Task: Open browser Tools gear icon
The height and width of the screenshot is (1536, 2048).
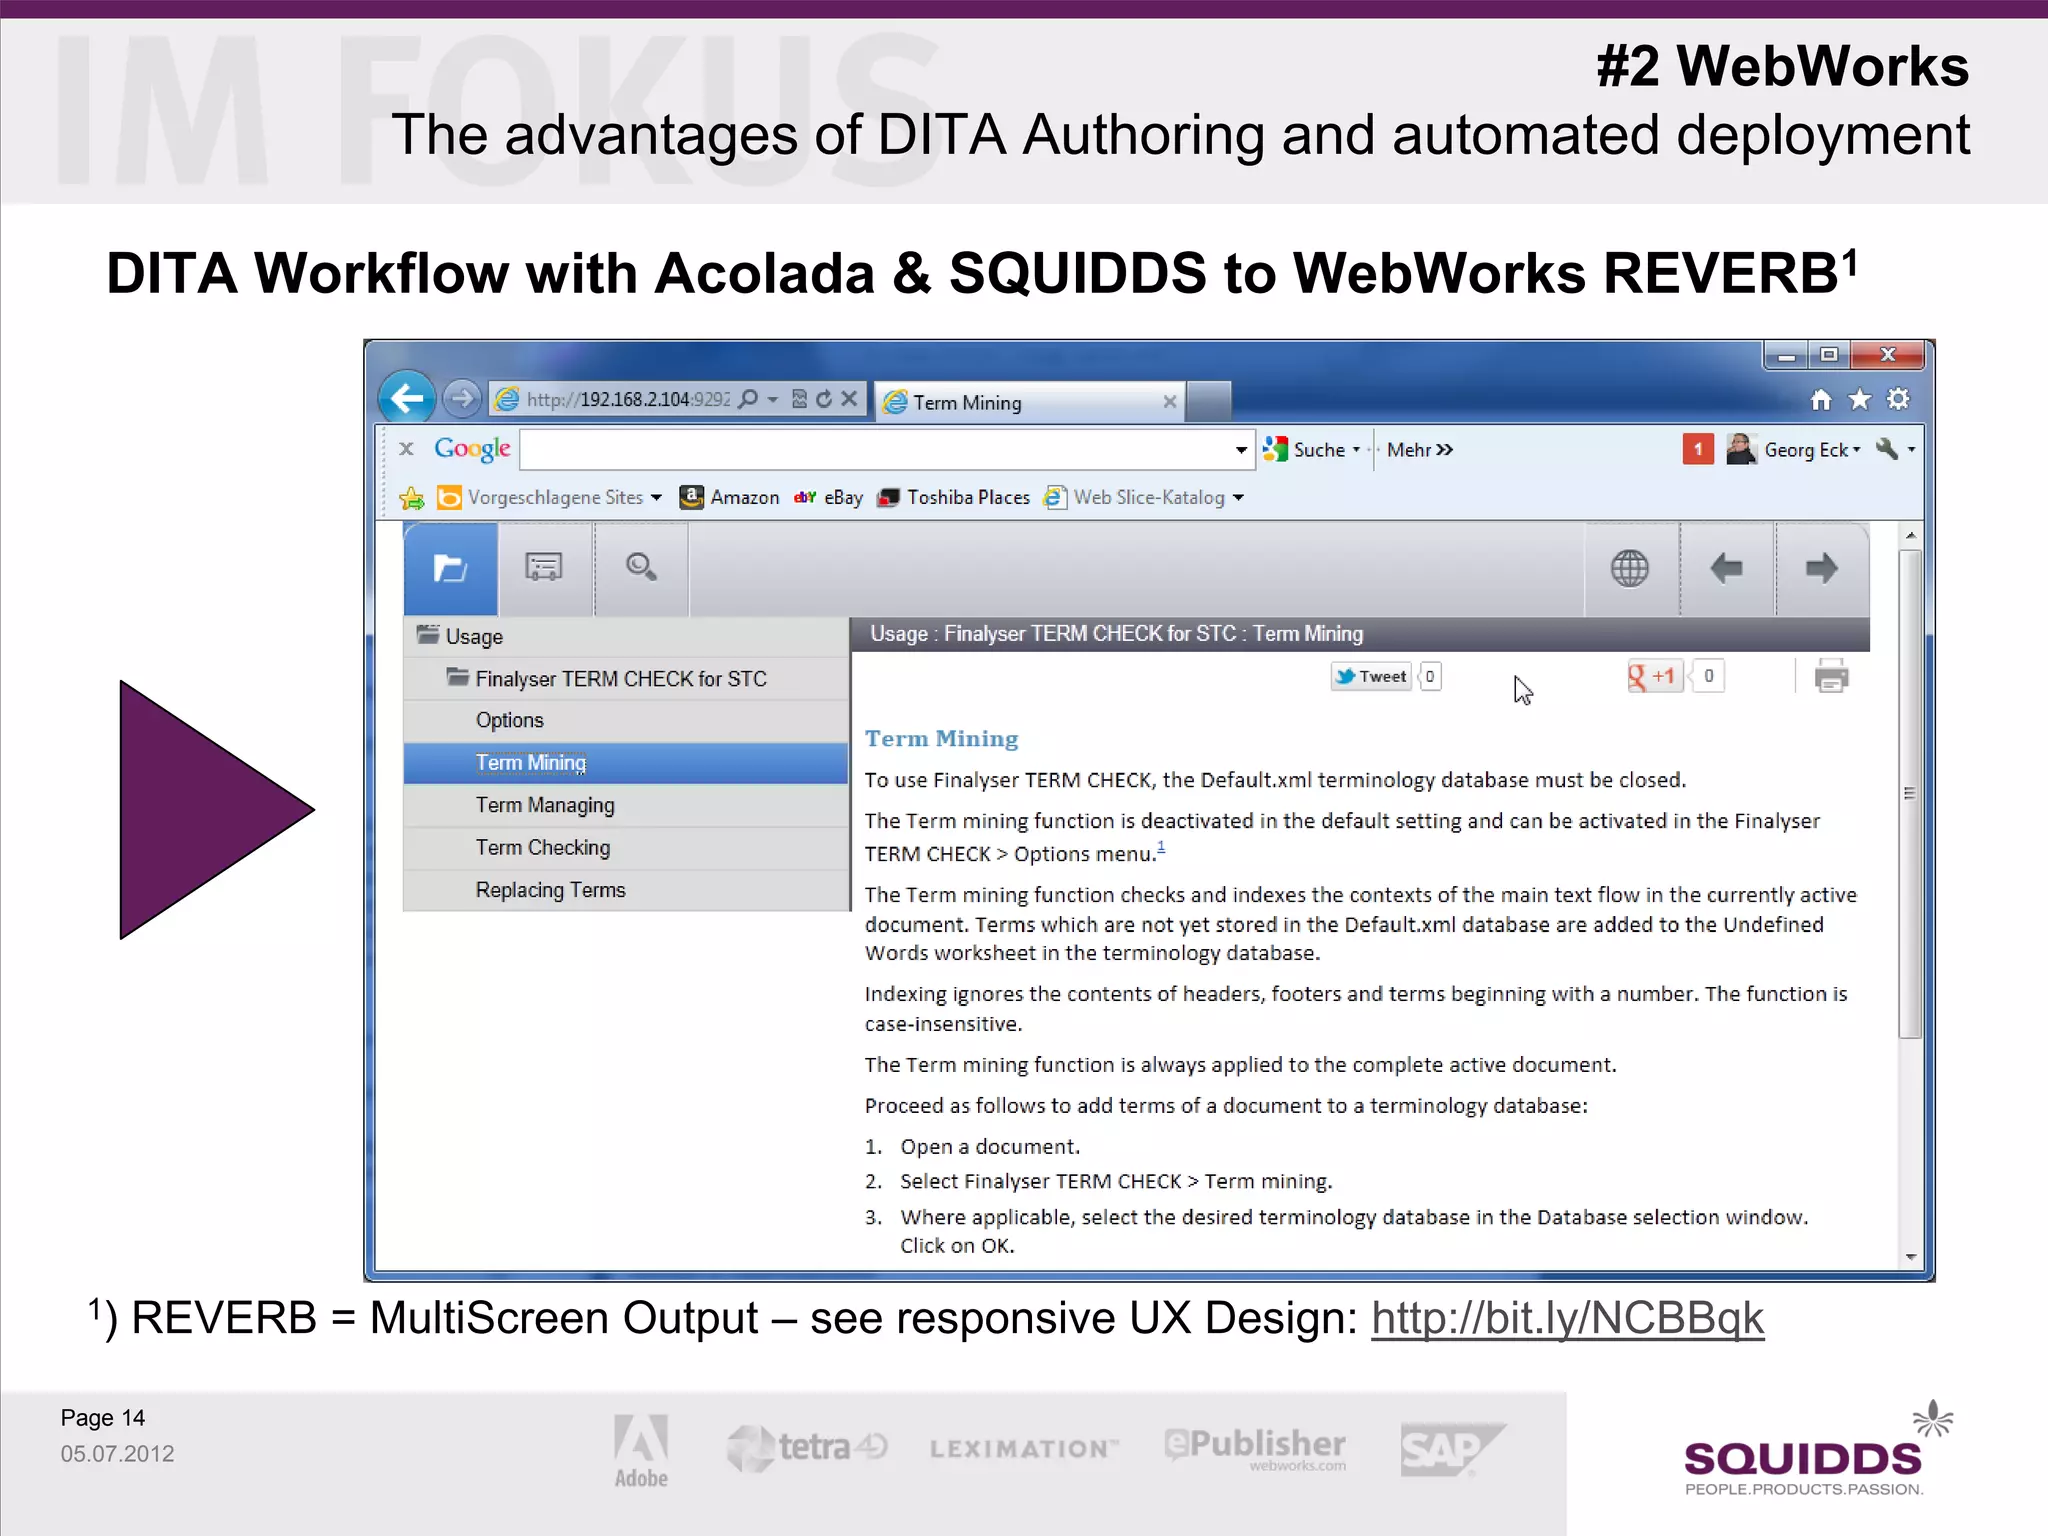Action: click(1898, 400)
